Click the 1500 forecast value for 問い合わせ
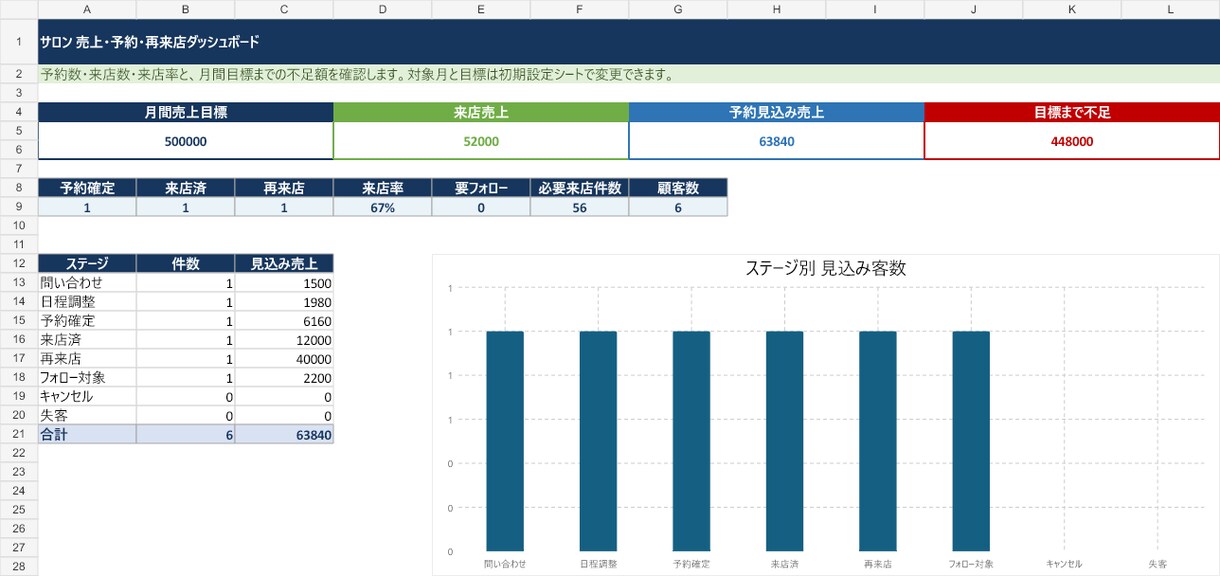Screen dimensions: 1220x576 pyautogui.click(x=284, y=283)
